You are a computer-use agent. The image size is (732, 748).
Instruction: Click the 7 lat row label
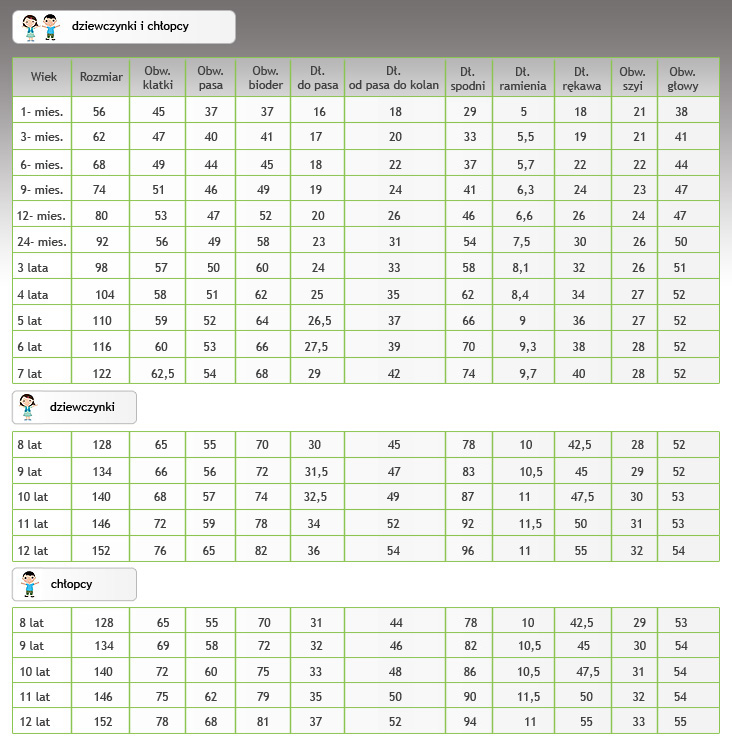pyautogui.click(x=30, y=374)
